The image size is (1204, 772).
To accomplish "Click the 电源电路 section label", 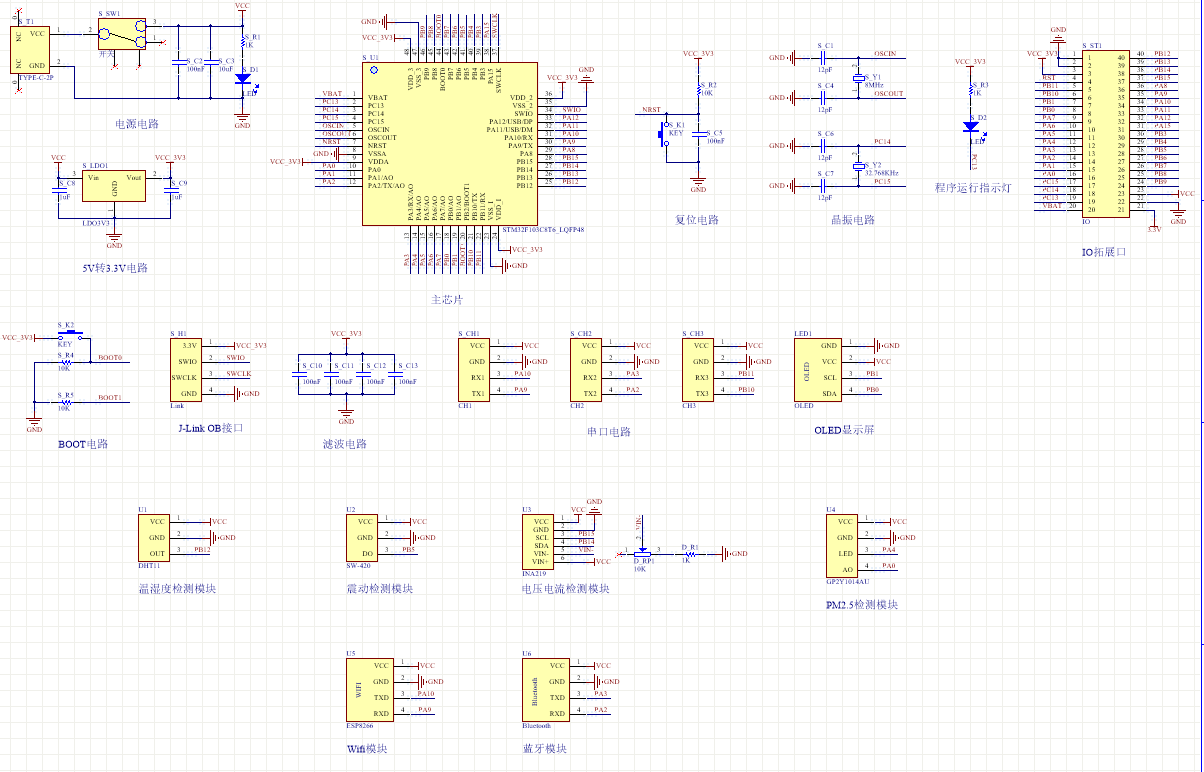I will (x=137, y=124).
